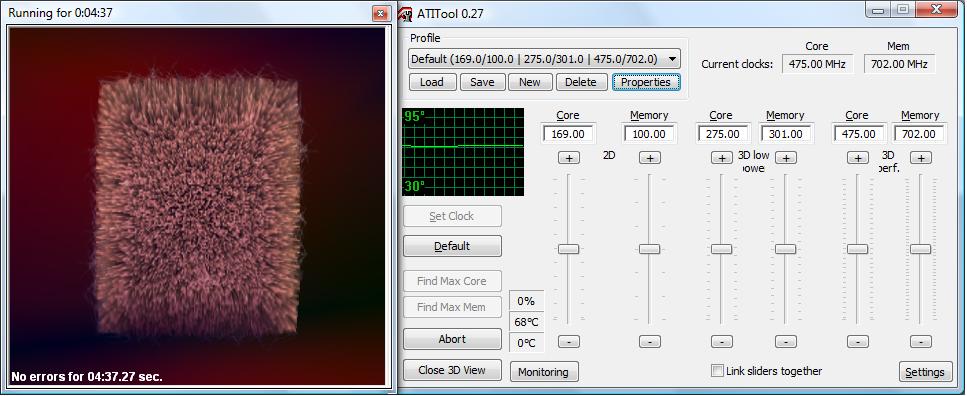Click the ATITool logo icon in title bar

point(405,12)
